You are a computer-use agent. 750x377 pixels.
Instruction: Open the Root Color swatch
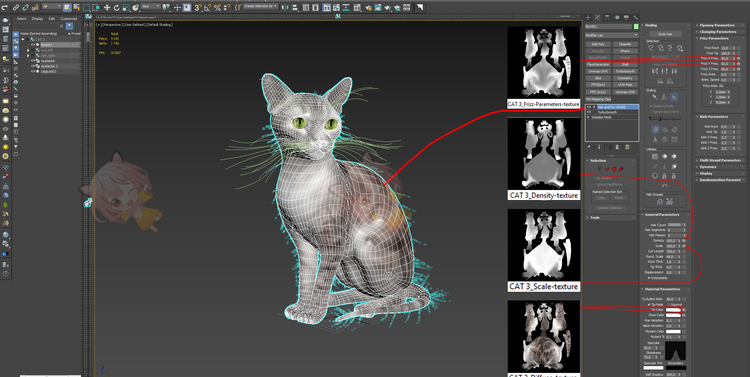tap(673, 315)
